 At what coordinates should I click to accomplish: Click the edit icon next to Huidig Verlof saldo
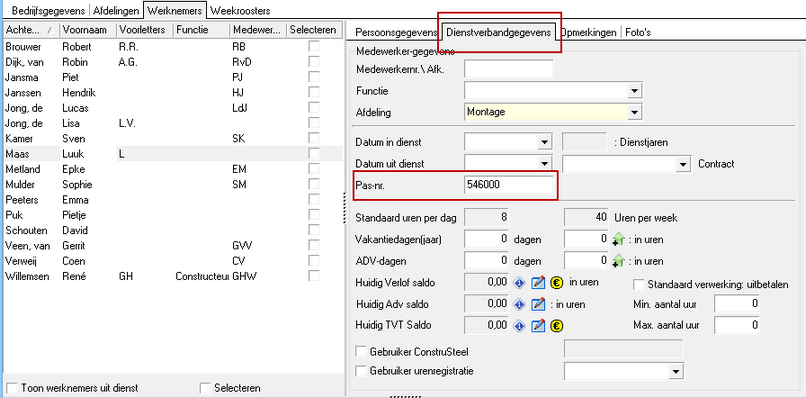(538, 283)
